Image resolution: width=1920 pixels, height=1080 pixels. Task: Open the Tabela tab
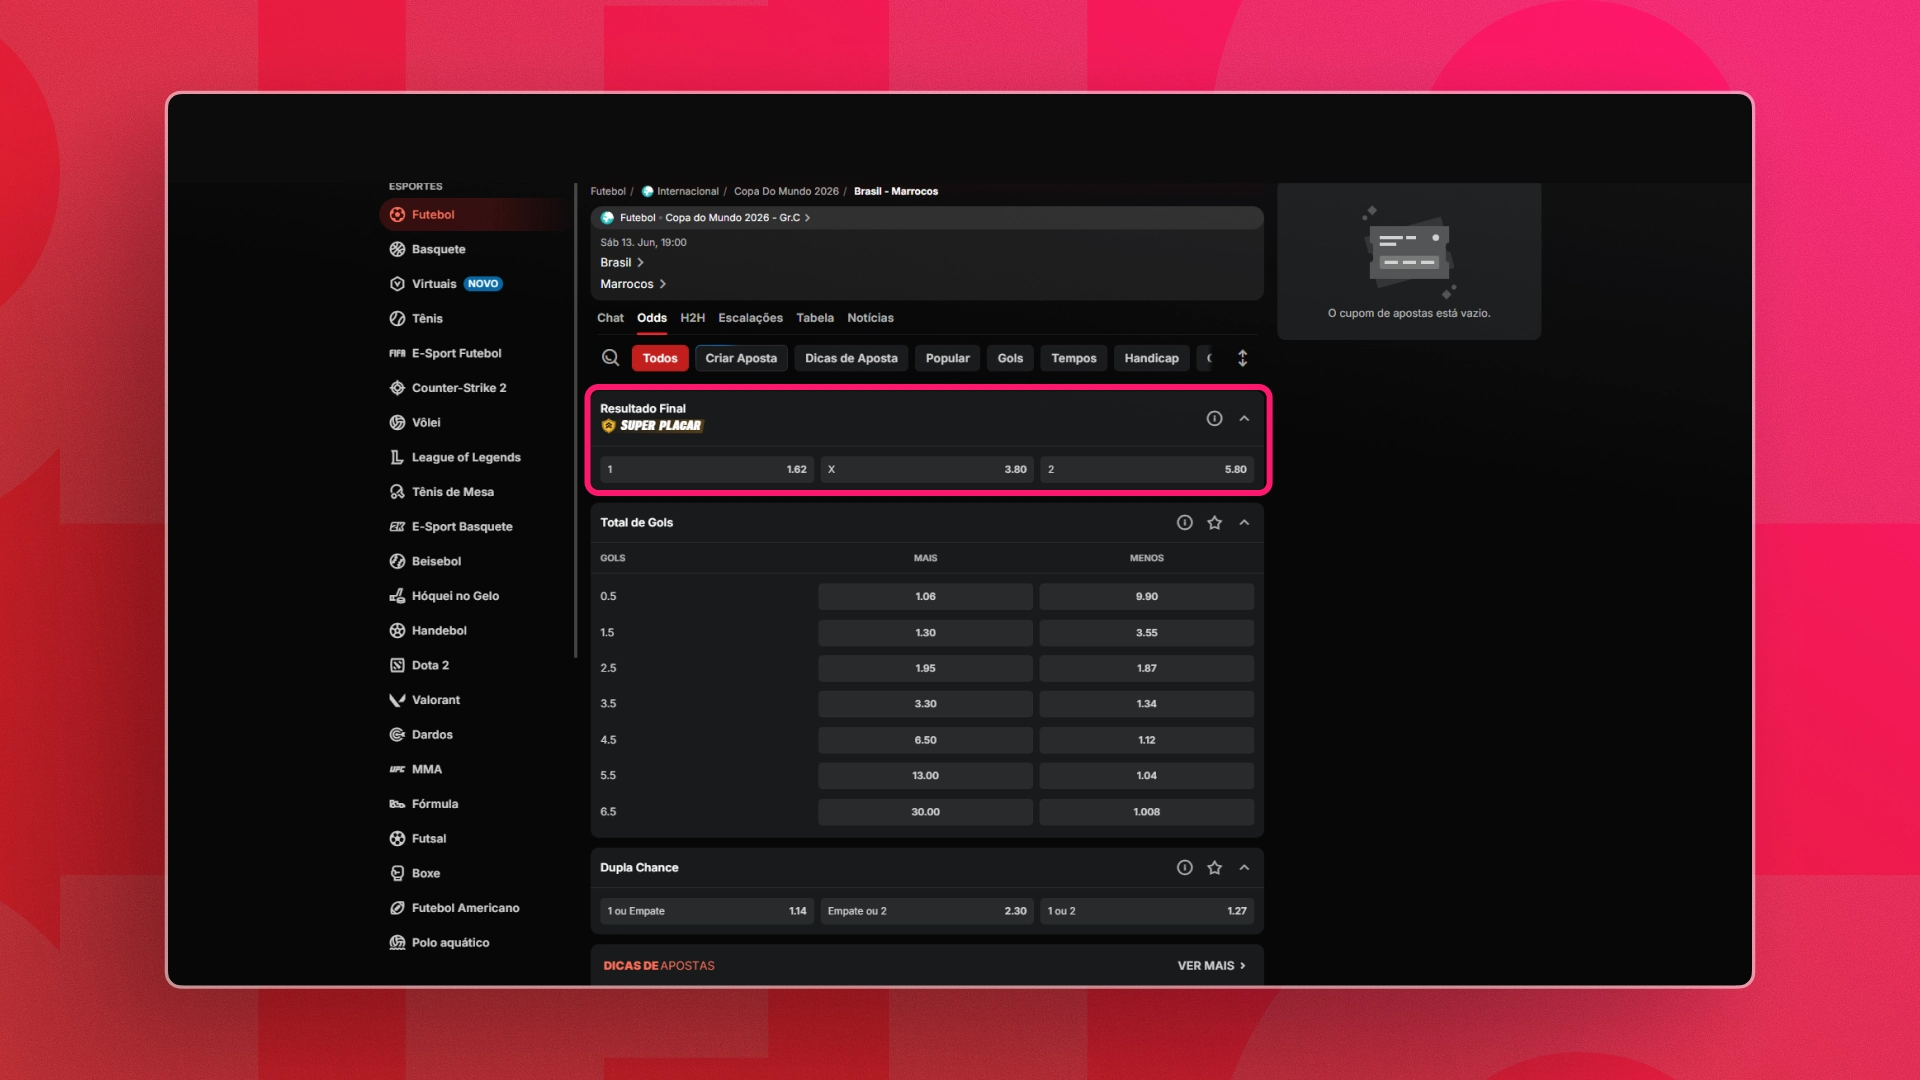pos(815,318)
